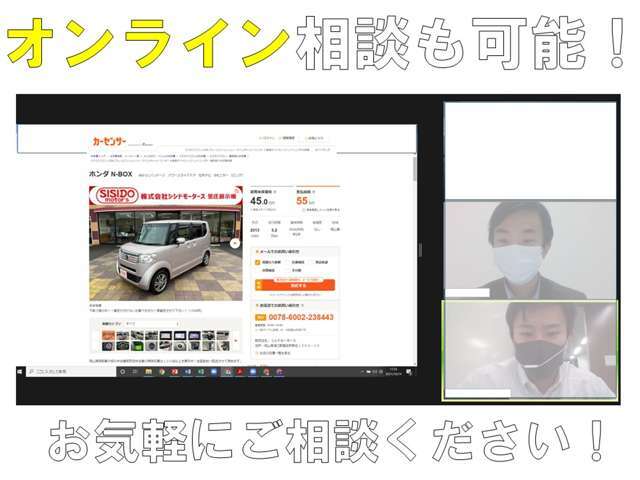Select the white-mask participant video tile
Screen dimensions: 640x480
tap(530, 249)
